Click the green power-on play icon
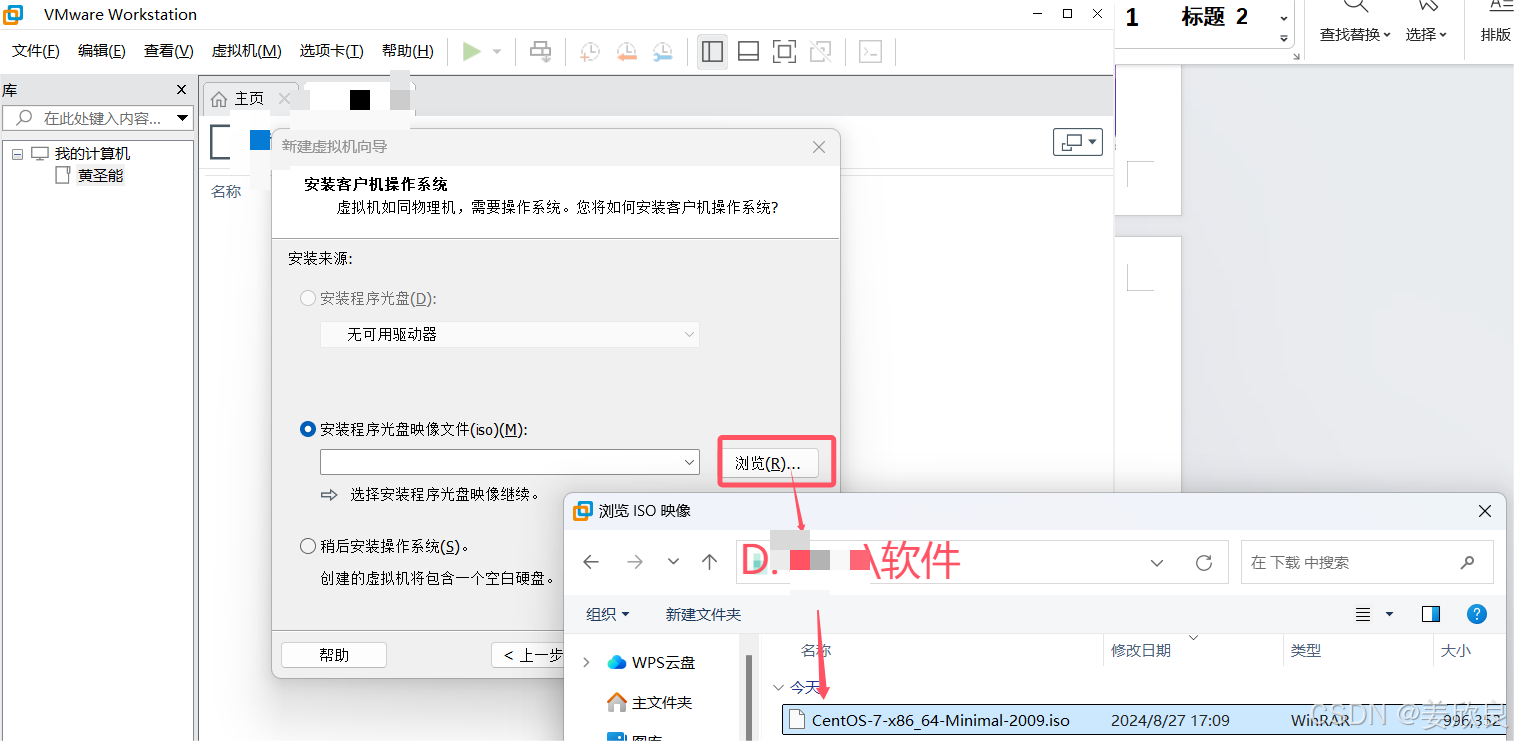Screen dimensions: 1514x741 pyautogui.click(x=472, y=51)
